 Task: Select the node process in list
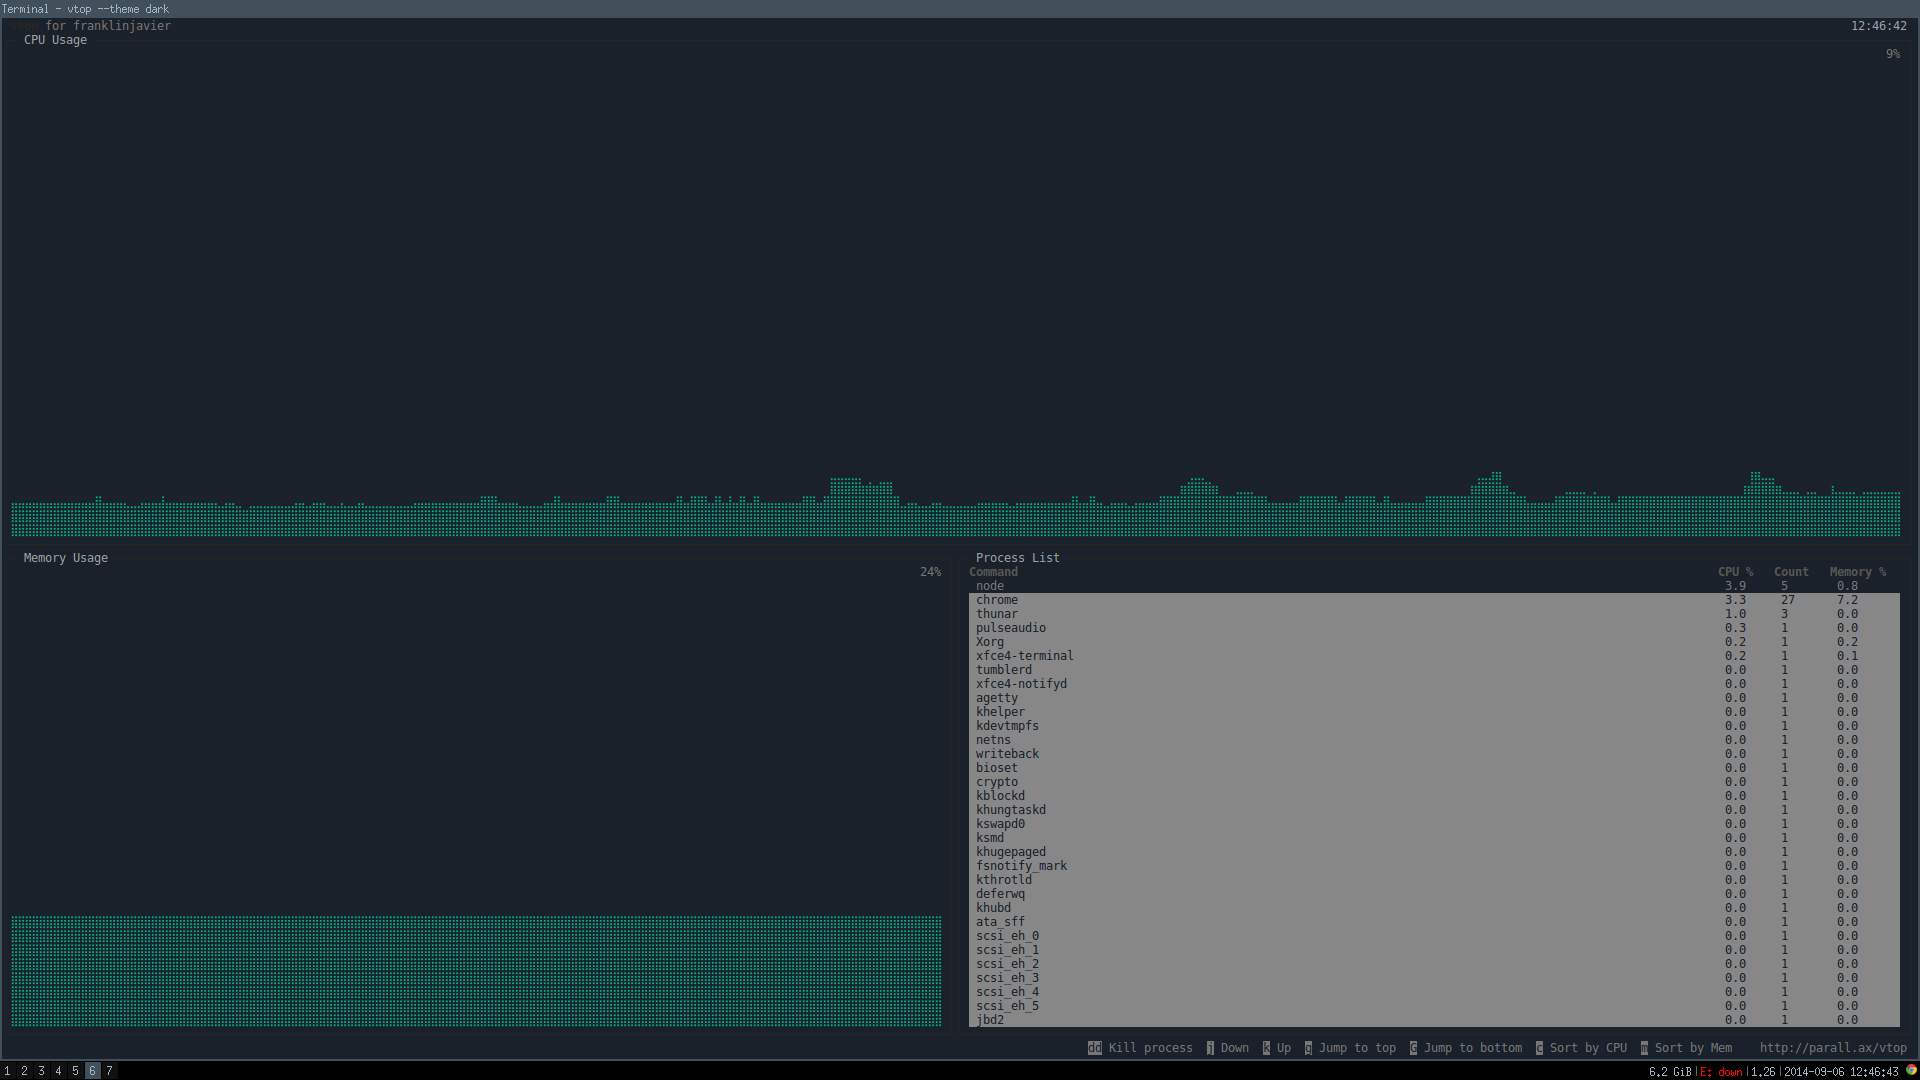tap(990, 586)
